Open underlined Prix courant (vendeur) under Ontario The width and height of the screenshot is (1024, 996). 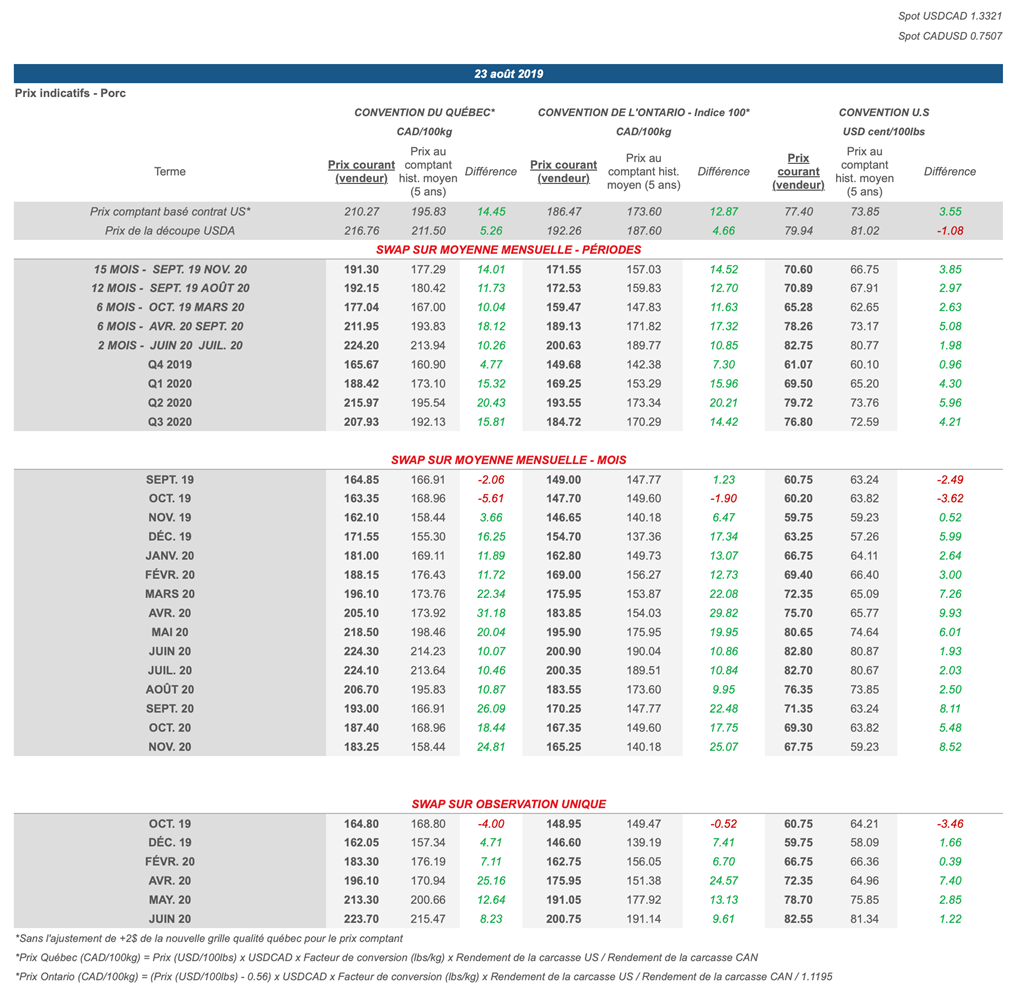pos(563,171)
